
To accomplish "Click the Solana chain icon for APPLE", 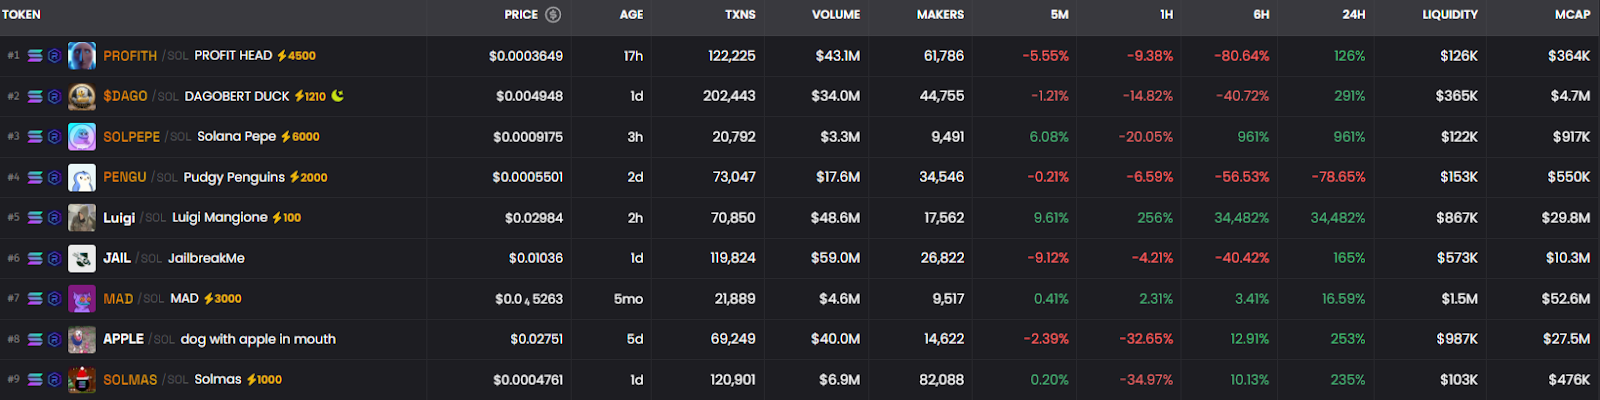I will tap(35, 340).
